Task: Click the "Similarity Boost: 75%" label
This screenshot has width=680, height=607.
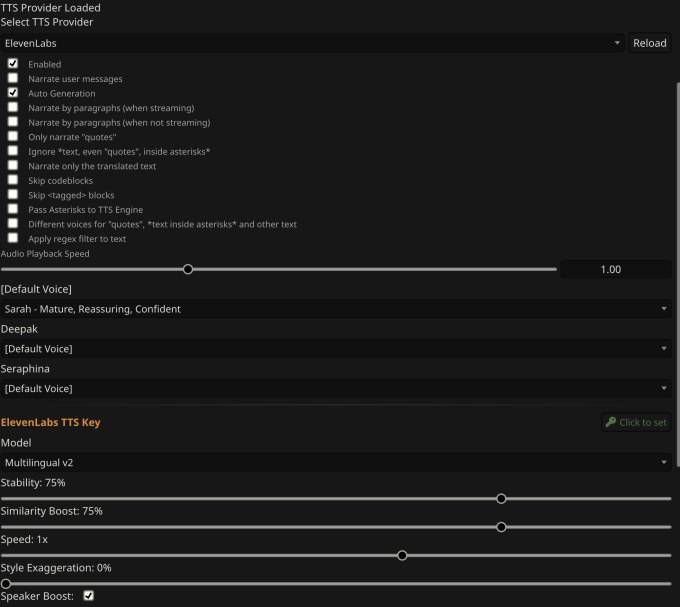Action: [52, 511]
